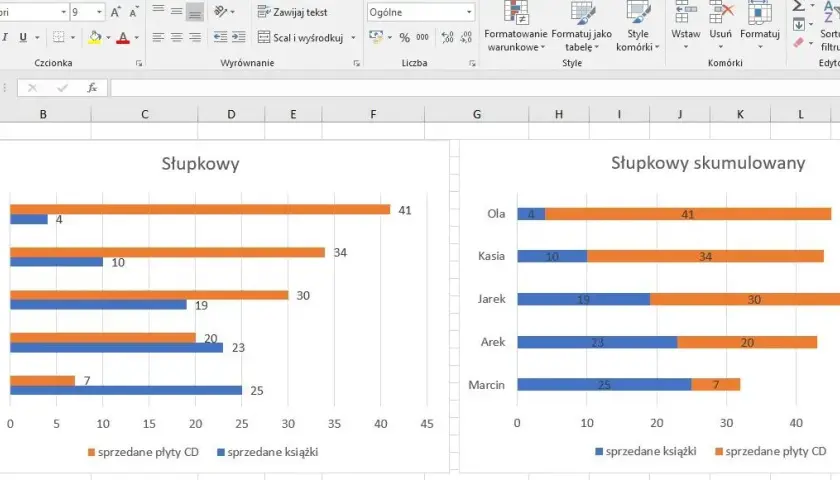840x480 pixels.
Task: Toggle underline formatting
Action: point(23,37)
